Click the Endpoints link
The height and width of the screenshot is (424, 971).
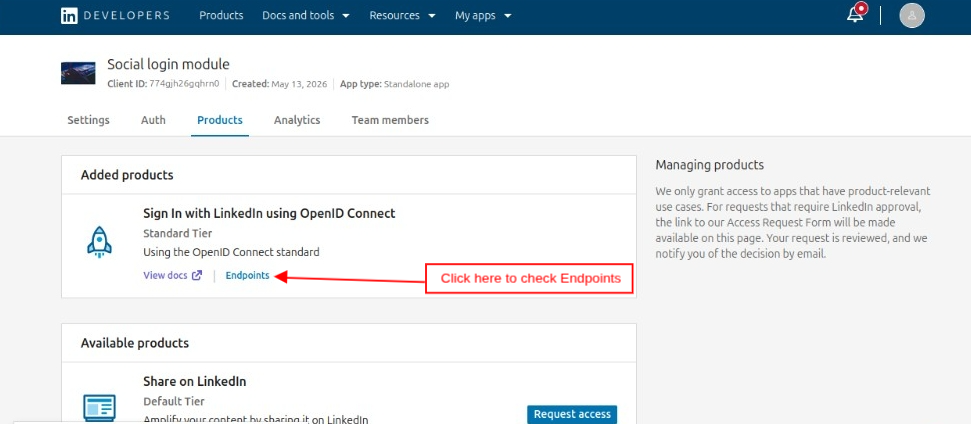[x=248, y=275]
